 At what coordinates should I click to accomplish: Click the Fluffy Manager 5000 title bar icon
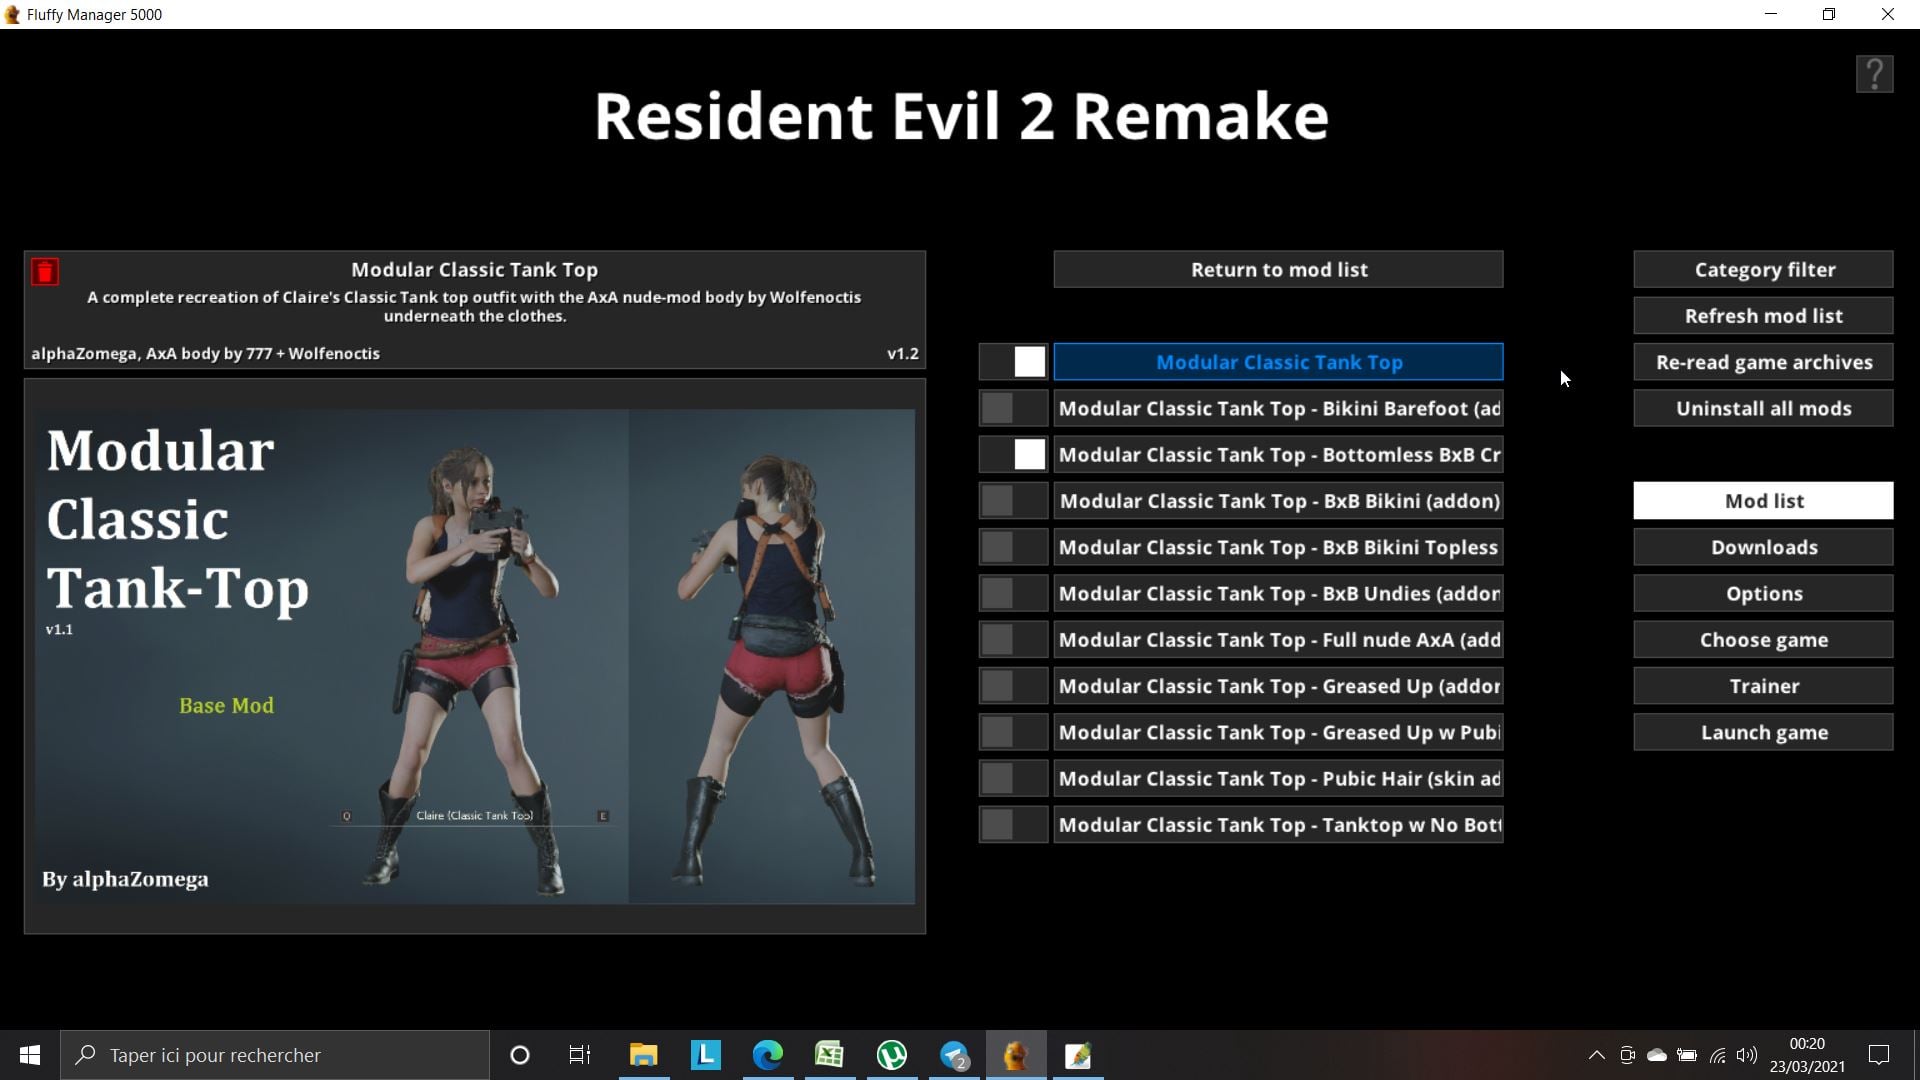12,14
